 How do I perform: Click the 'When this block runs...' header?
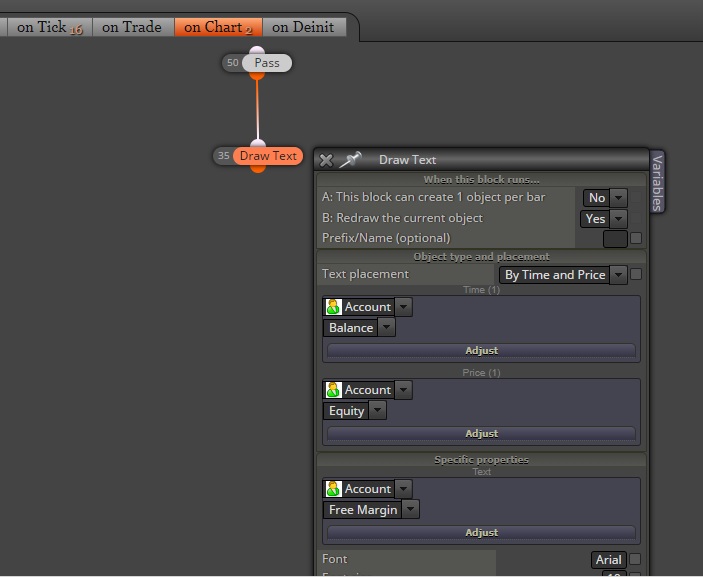(482, 180)
